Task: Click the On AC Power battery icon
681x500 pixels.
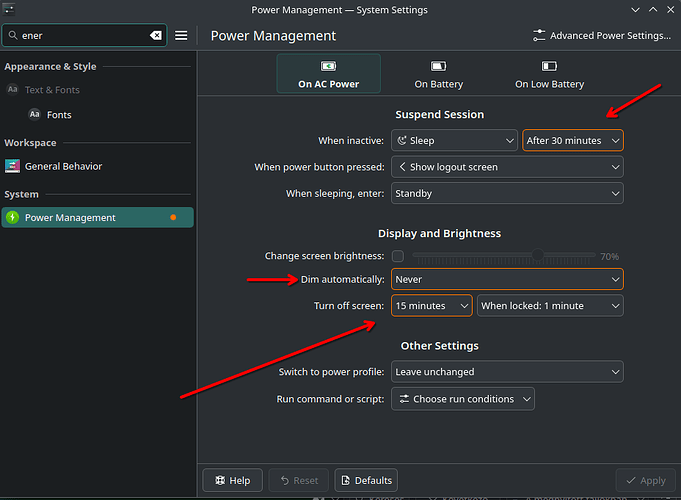Action: (x=328, y=66)
